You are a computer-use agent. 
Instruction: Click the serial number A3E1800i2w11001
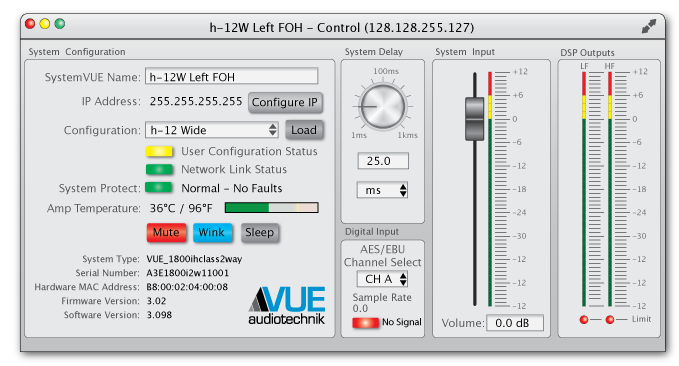click(x=188, y=273)
